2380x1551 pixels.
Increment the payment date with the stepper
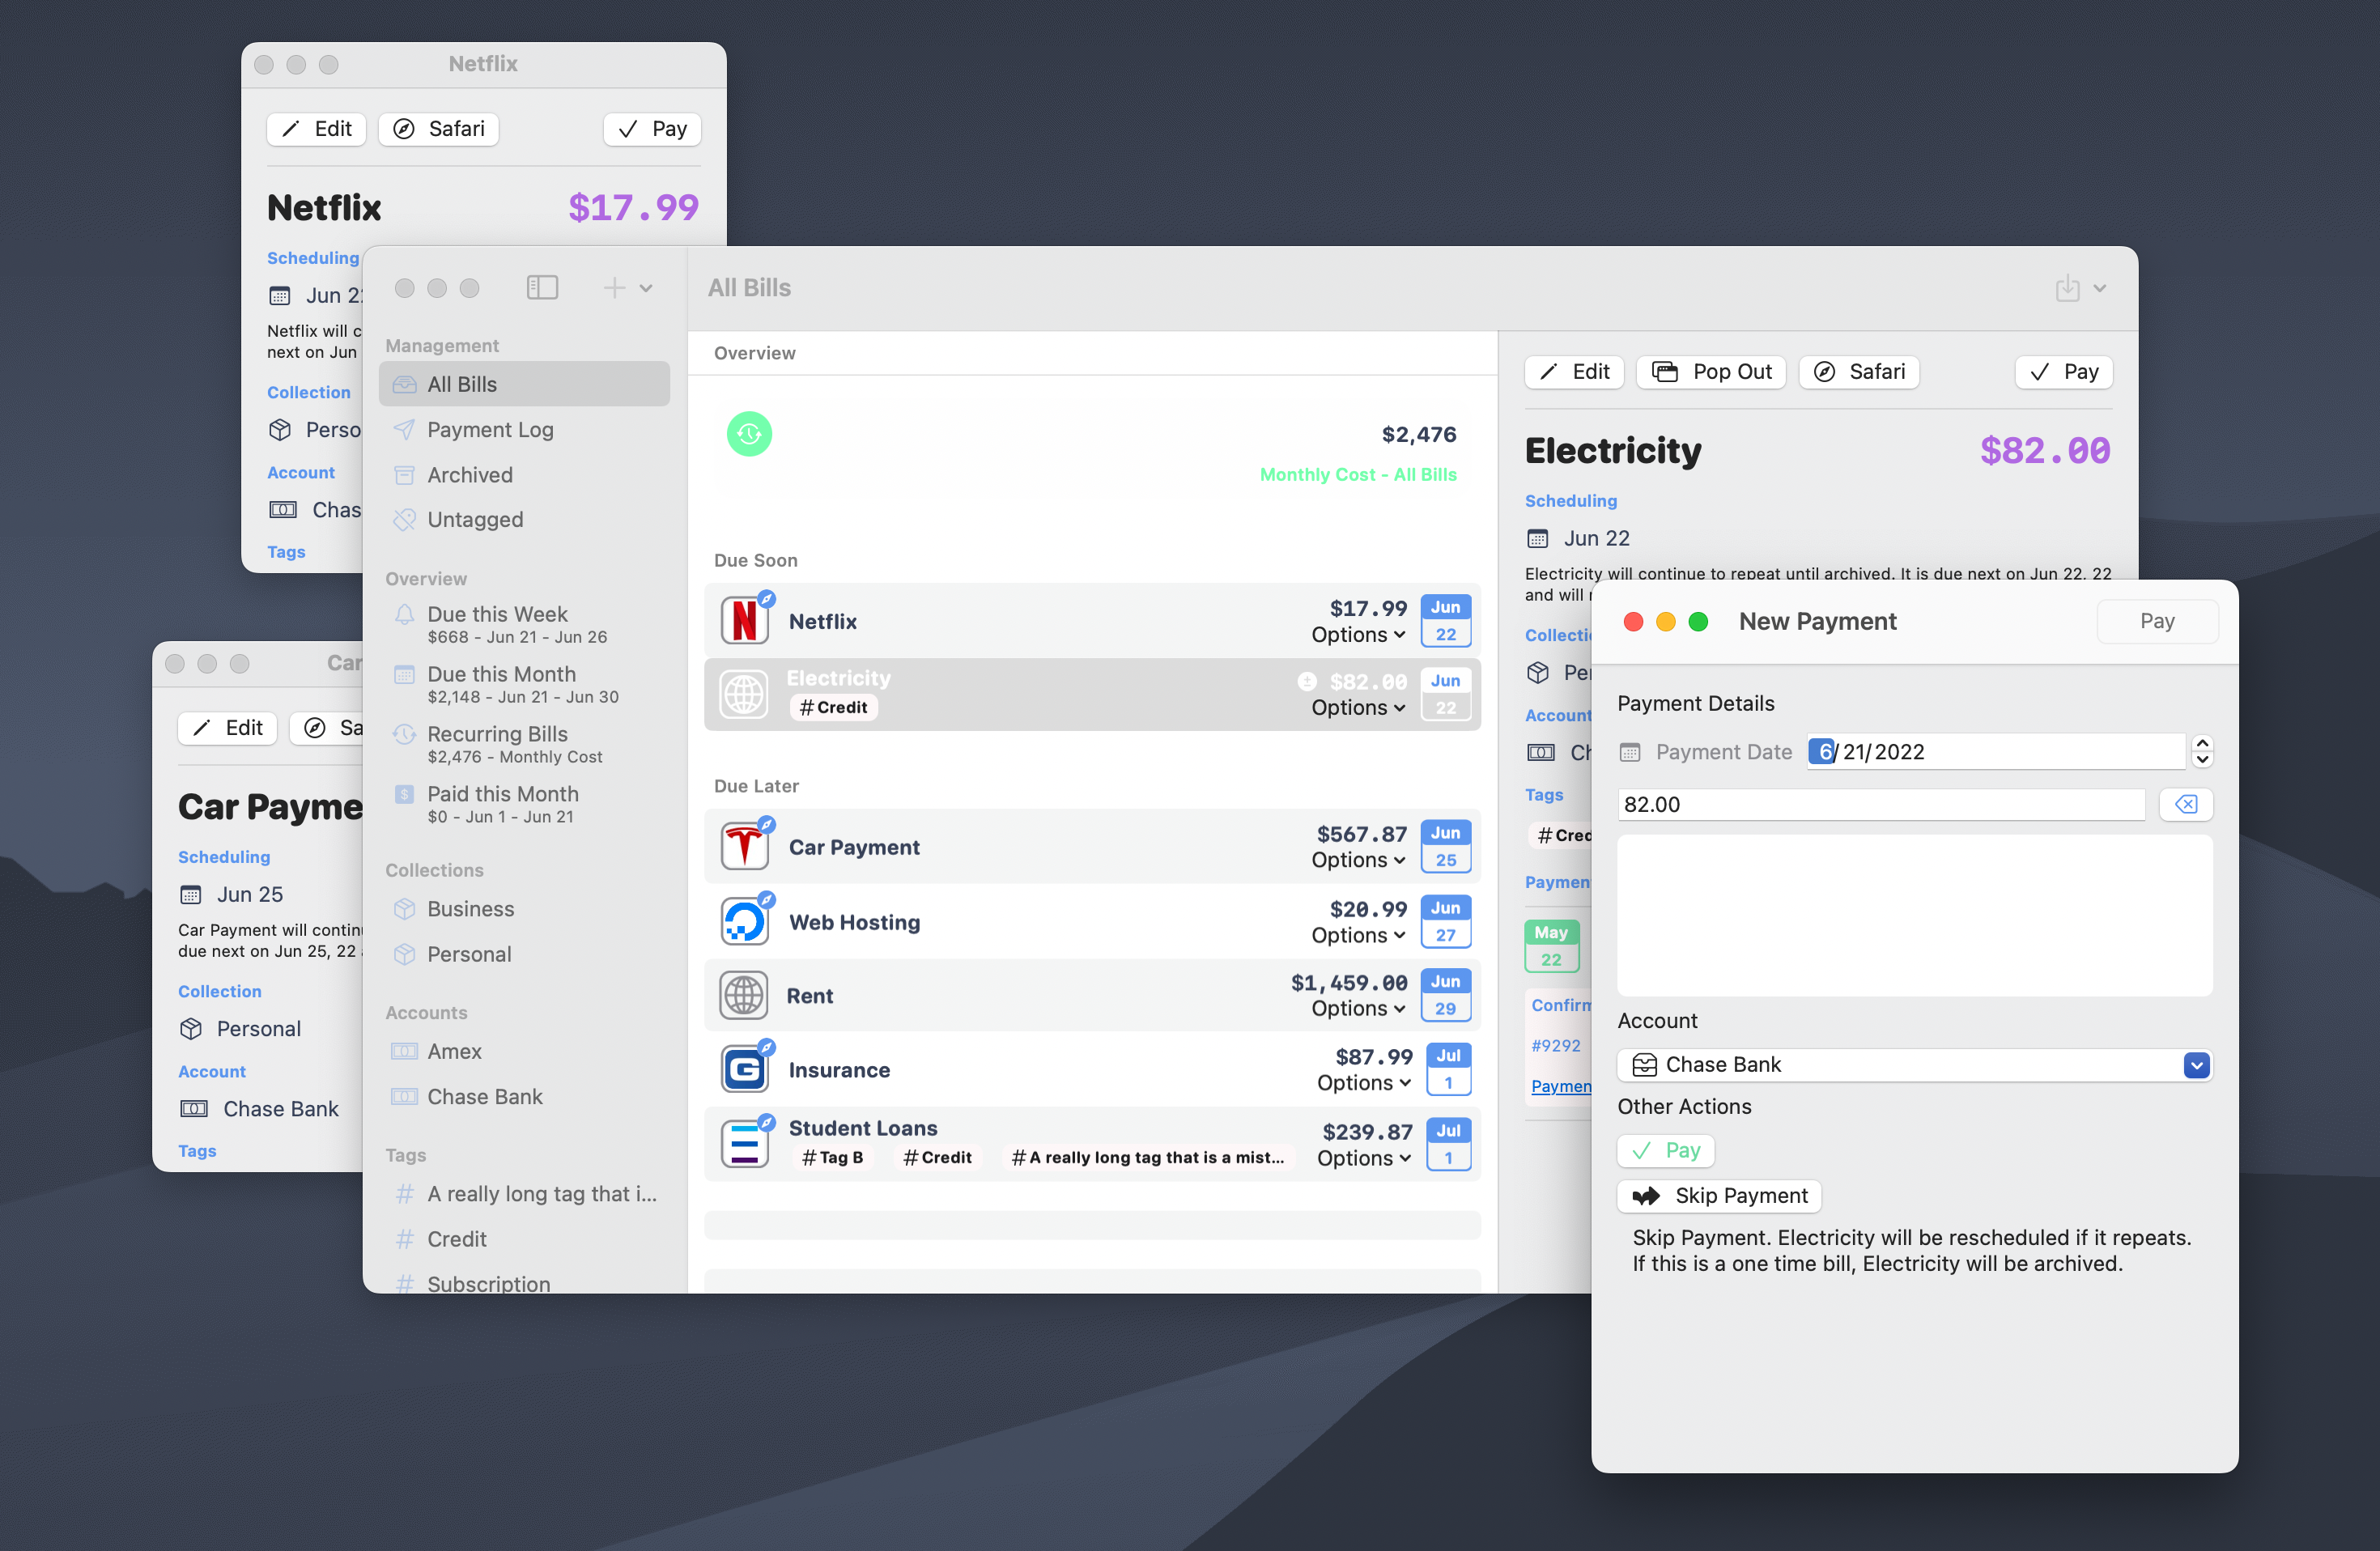tap(2201, 744)
